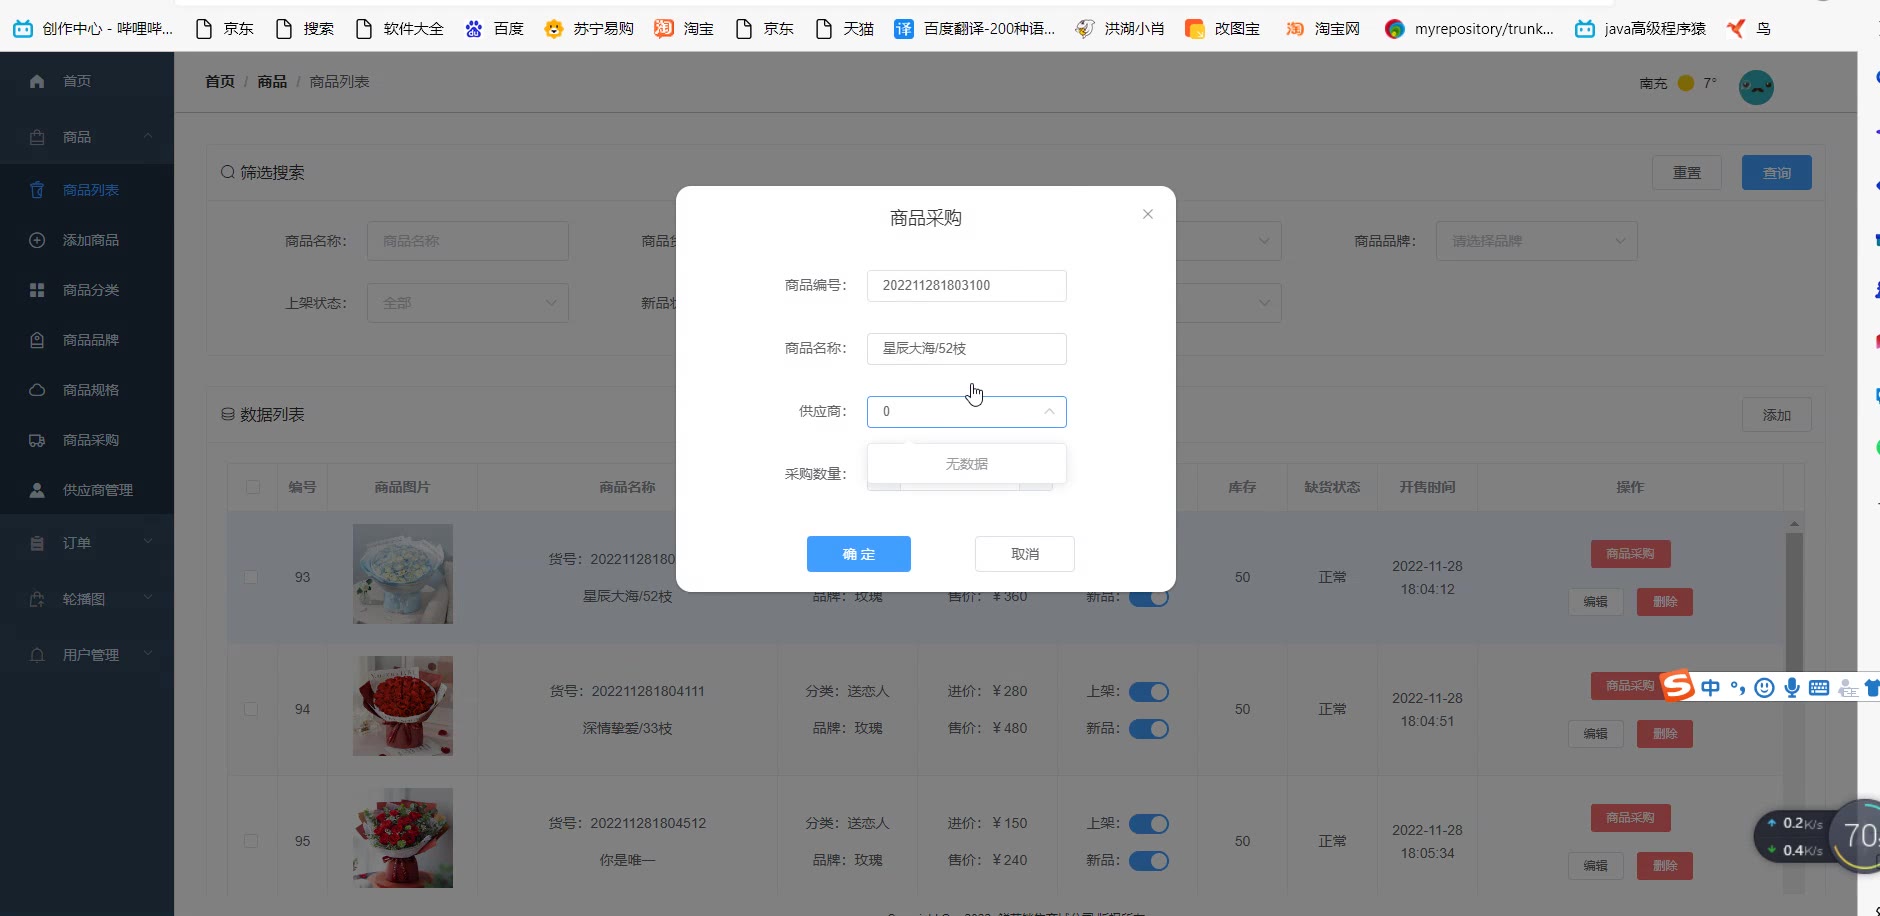The image size is (1880, 916).
Task: Click the 商品采购 truck icon
Action: tap(37, 440)
